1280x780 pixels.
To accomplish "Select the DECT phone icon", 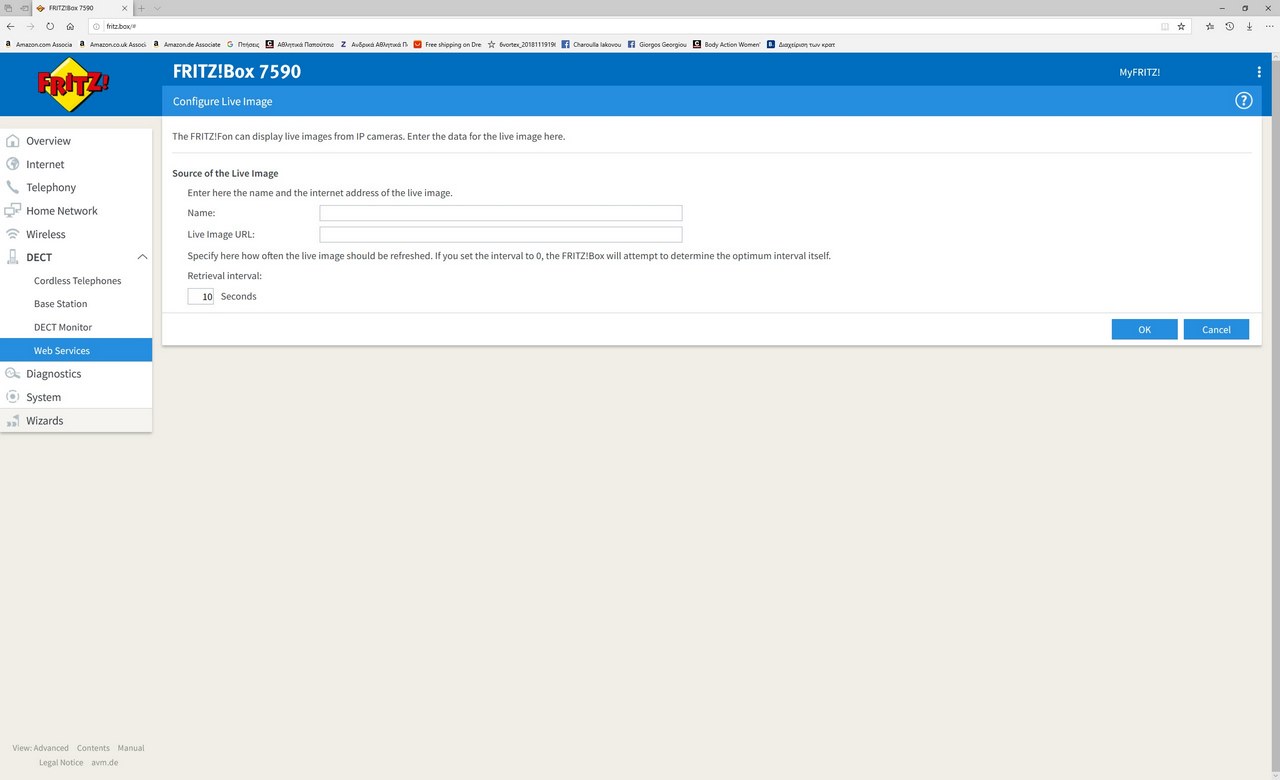I will (12, 257).
